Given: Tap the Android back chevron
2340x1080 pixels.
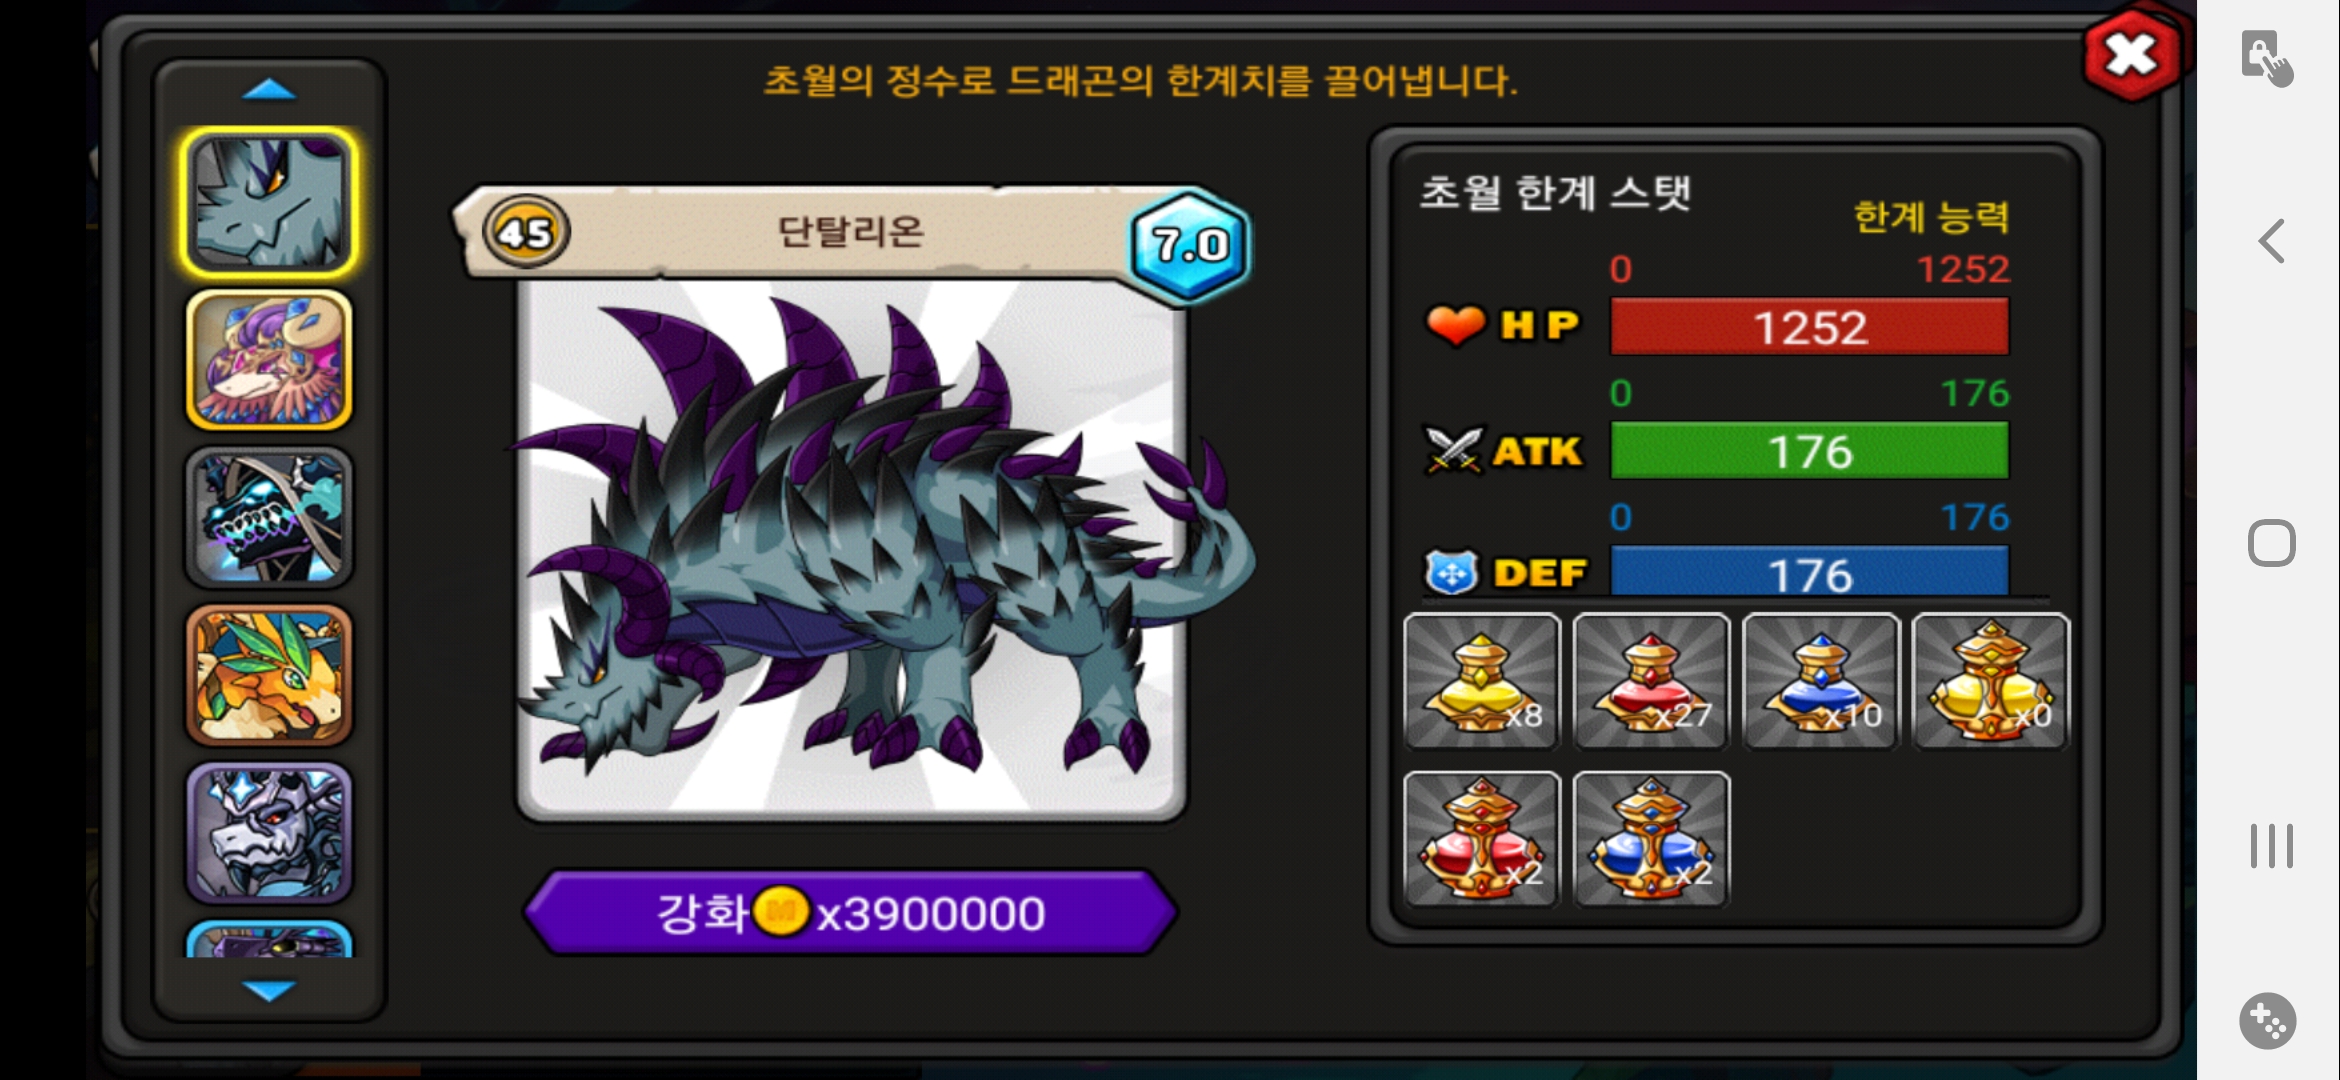Looking at the screenshot, I should pos(2272,241).
